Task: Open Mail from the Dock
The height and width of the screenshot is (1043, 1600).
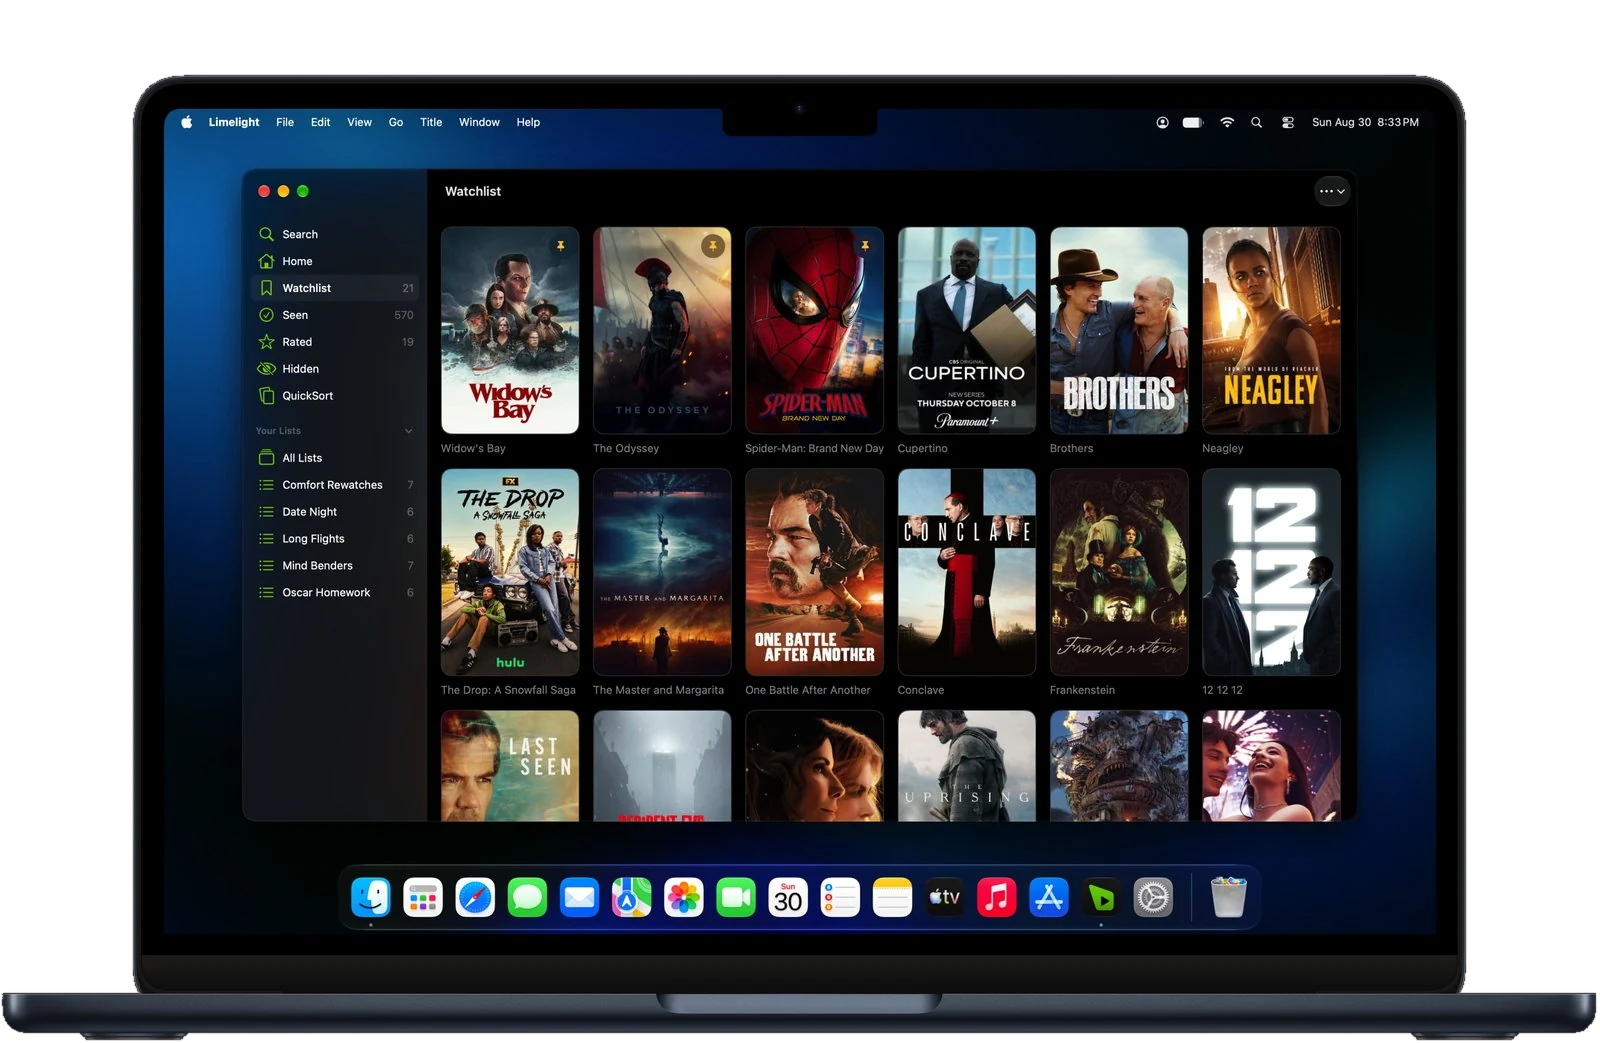Action: (x=579, y=897)
